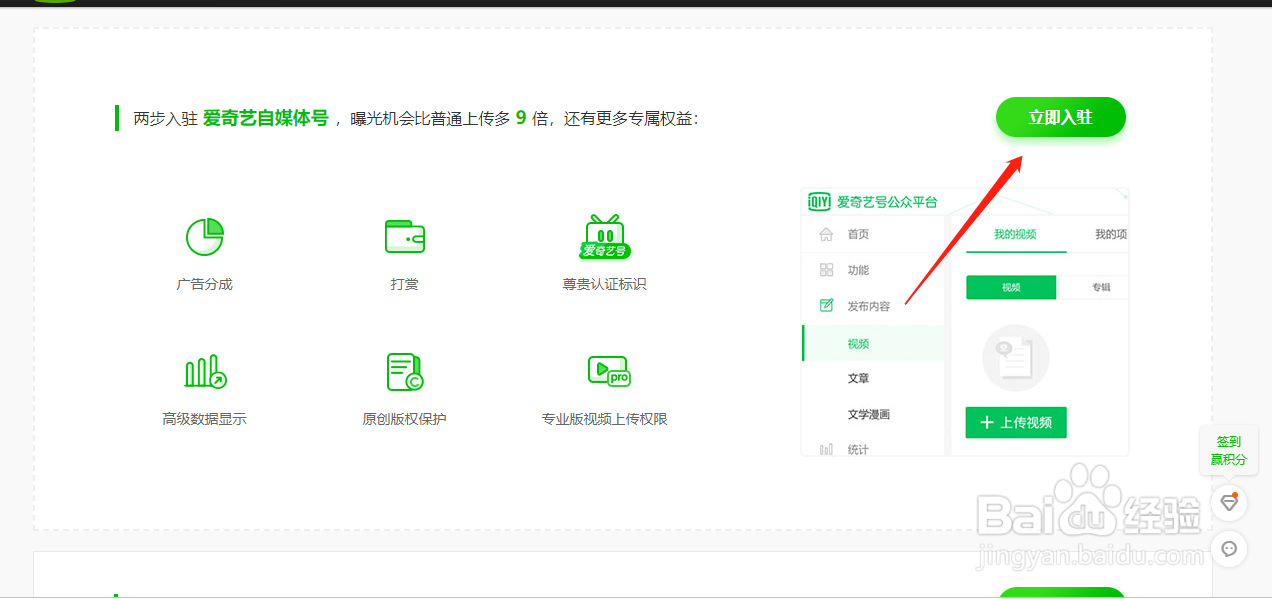Switch to 我的视频 tab in preview
This screenshot has width=1272, height=599.
tap(1015, 234)
